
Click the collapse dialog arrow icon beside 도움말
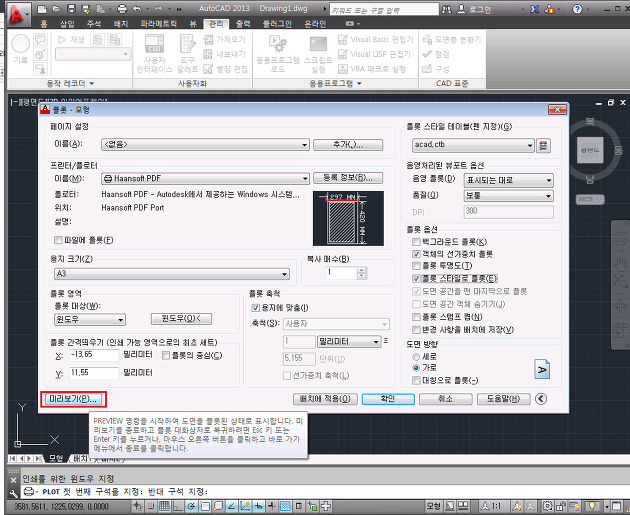click(541, 399)
